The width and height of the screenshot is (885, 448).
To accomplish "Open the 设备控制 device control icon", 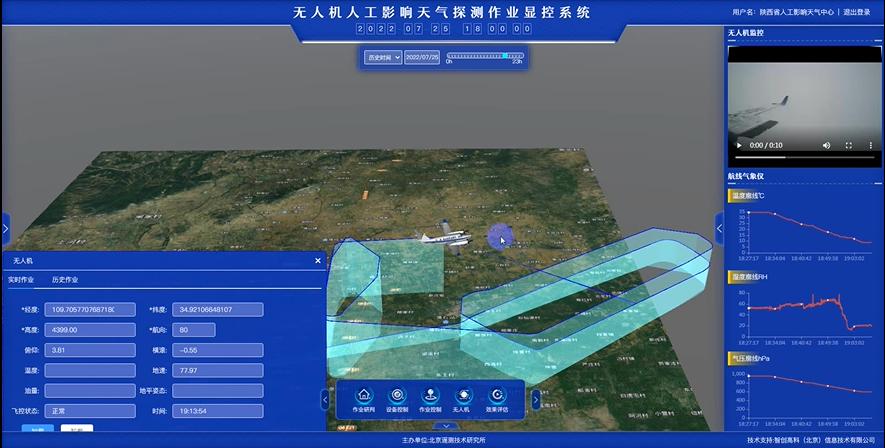I will coord(397,397).
